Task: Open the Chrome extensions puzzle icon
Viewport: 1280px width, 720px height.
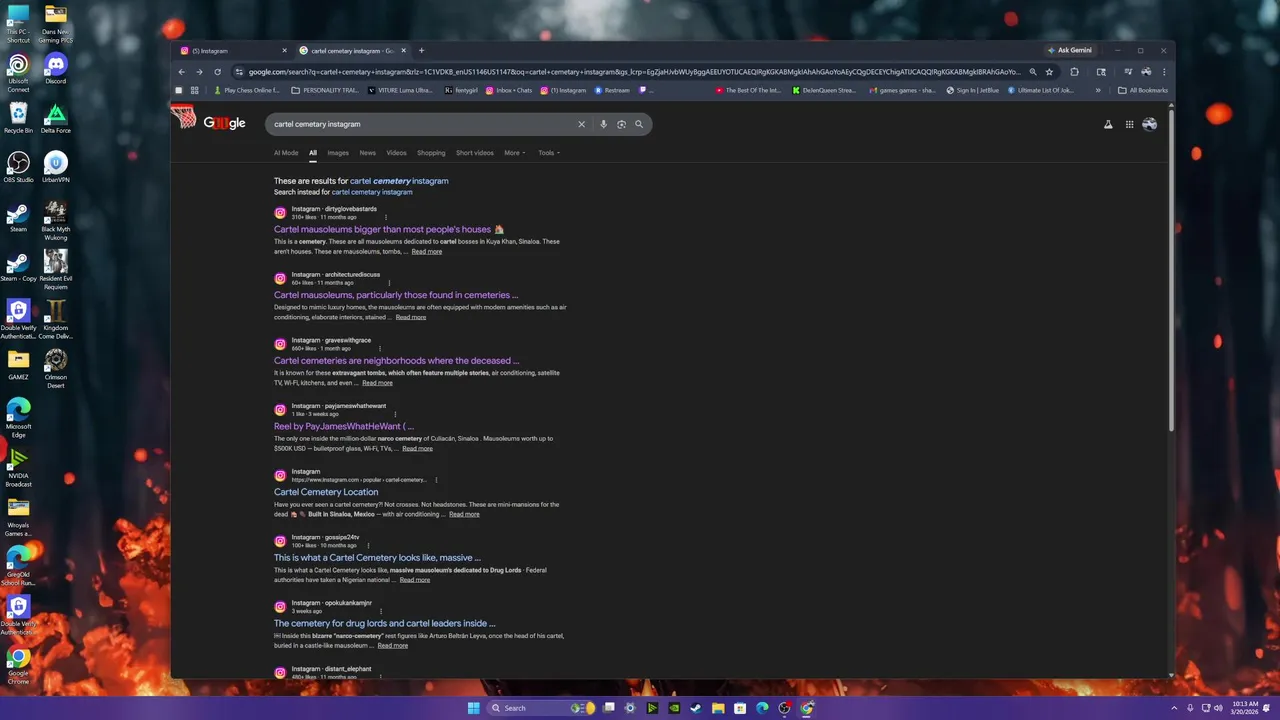Action: (x=1074, y=72)
